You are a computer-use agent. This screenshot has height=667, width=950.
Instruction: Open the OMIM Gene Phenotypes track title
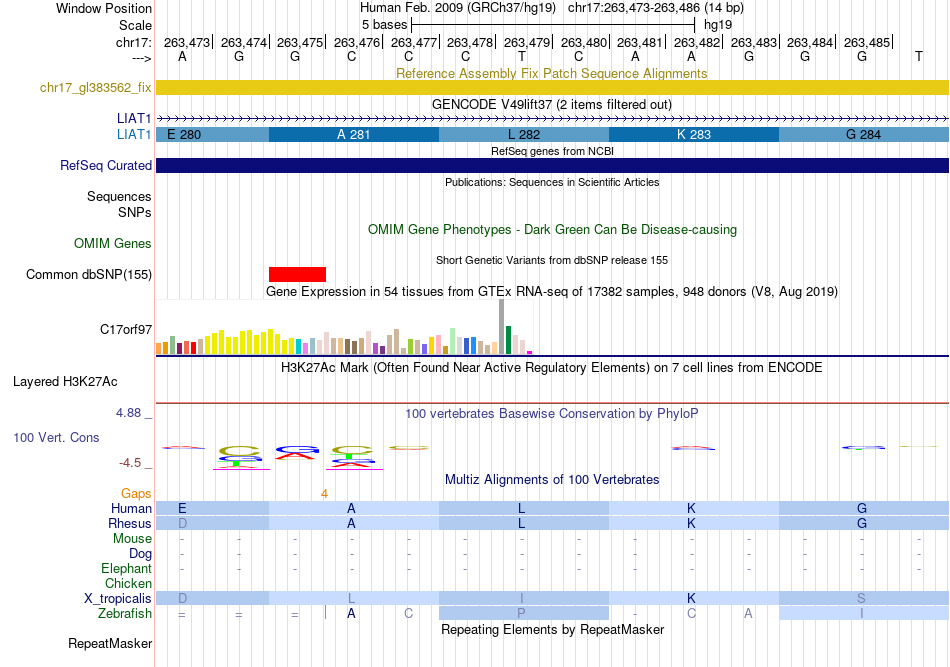[552, 230]
